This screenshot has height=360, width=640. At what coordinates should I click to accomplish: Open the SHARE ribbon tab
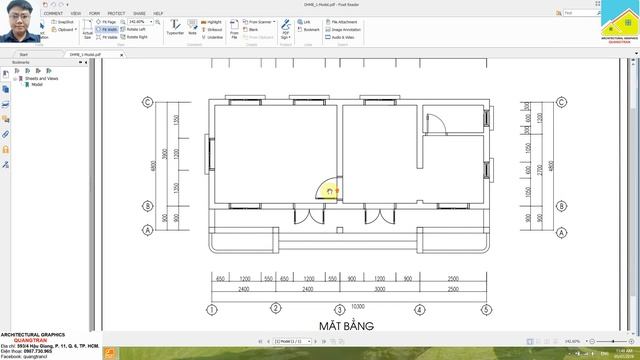pyautogui.click(x=139, y=13)
